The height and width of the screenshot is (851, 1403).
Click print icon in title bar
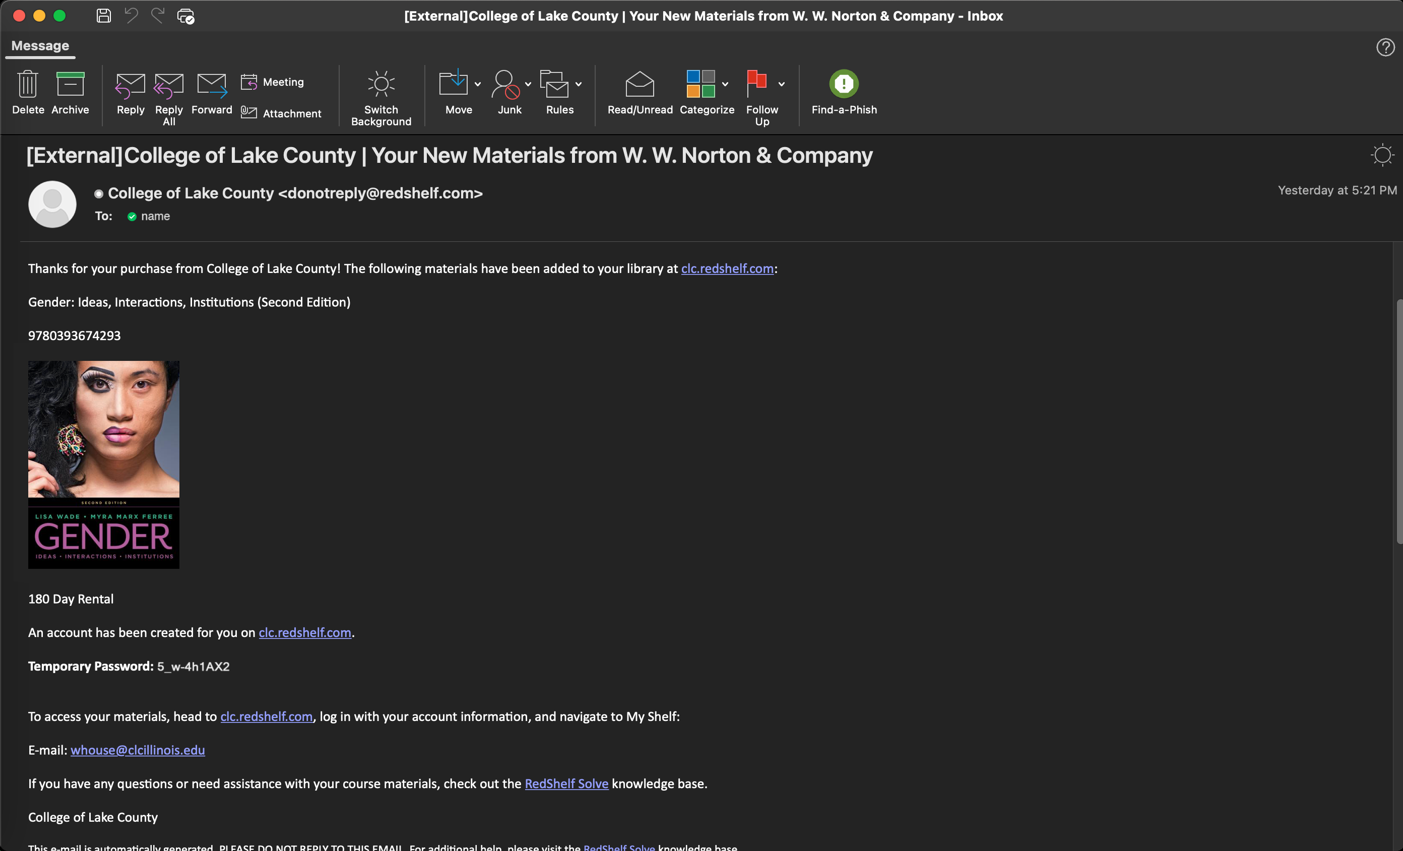pos(186,15)
